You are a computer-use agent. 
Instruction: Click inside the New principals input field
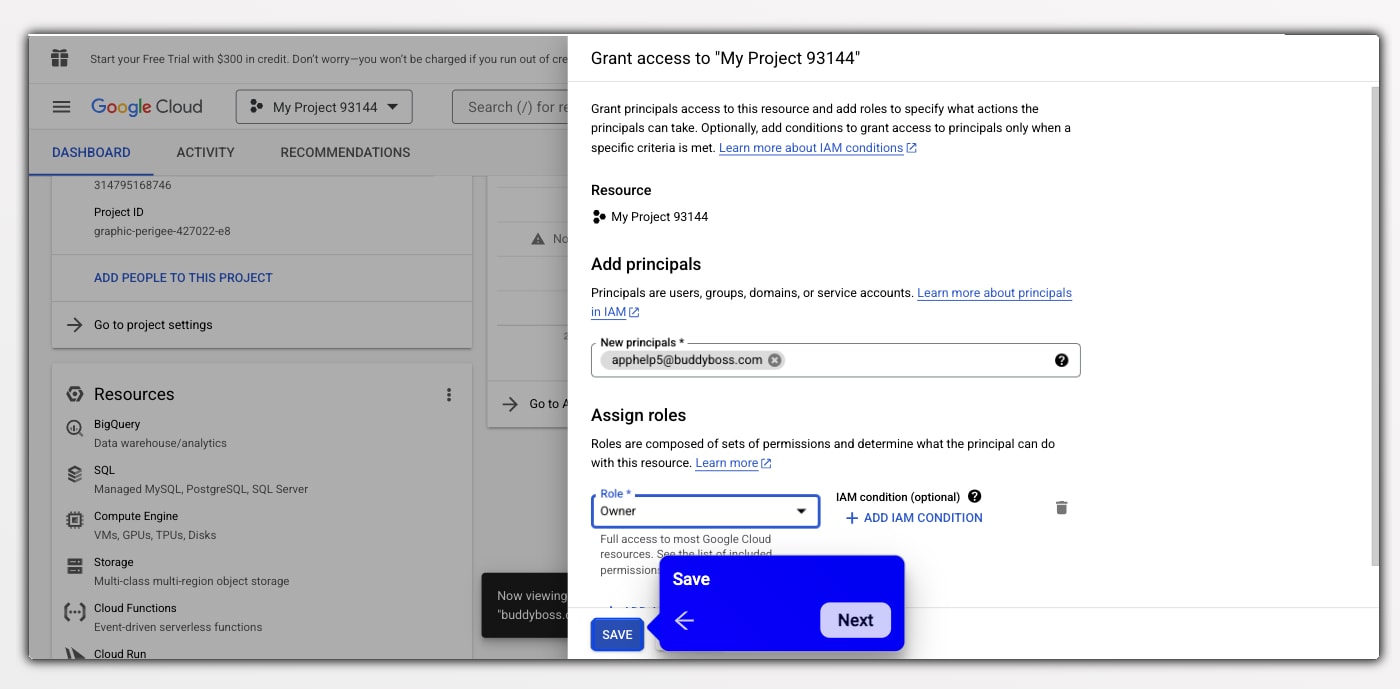point(835,360)
